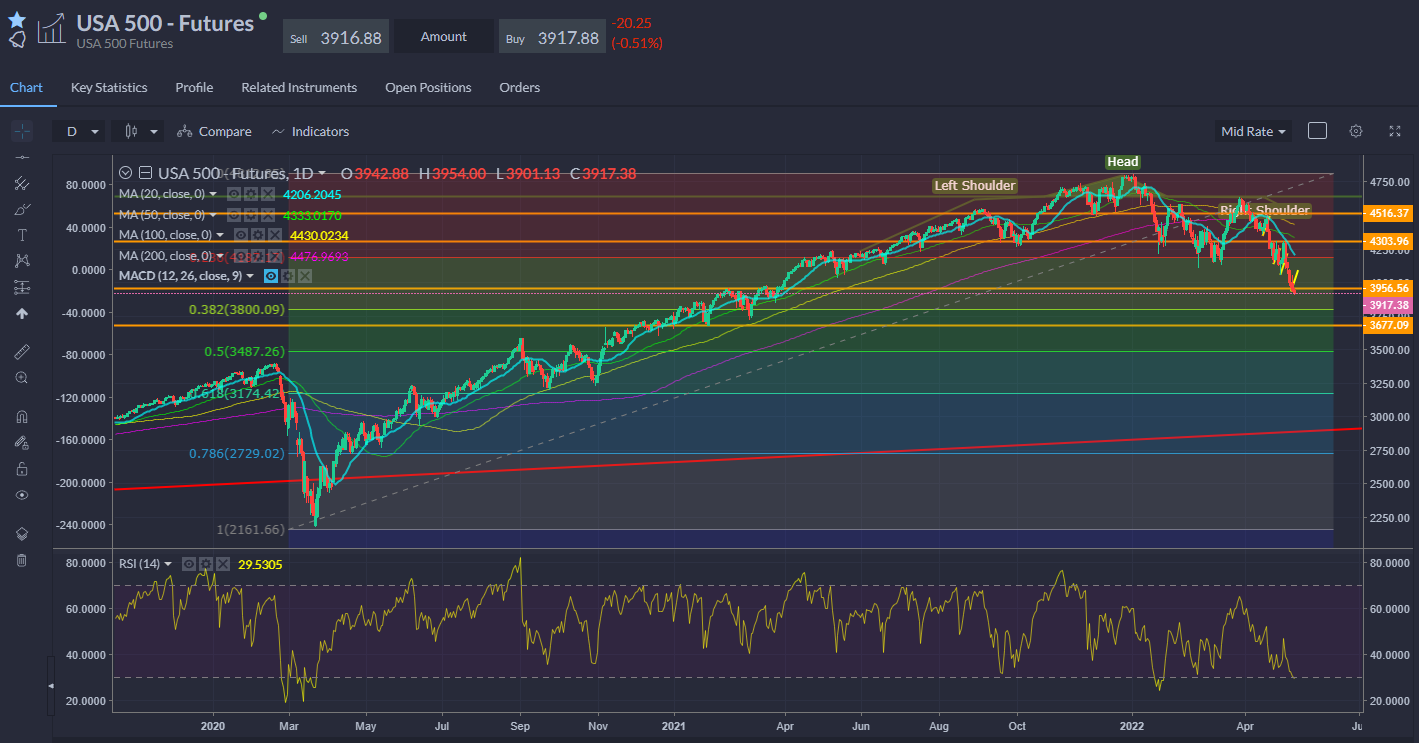Click the 0.382(3800.09) Fibonacci level label
Screen dimensions: 1419x743
click(x=238, y=310)
